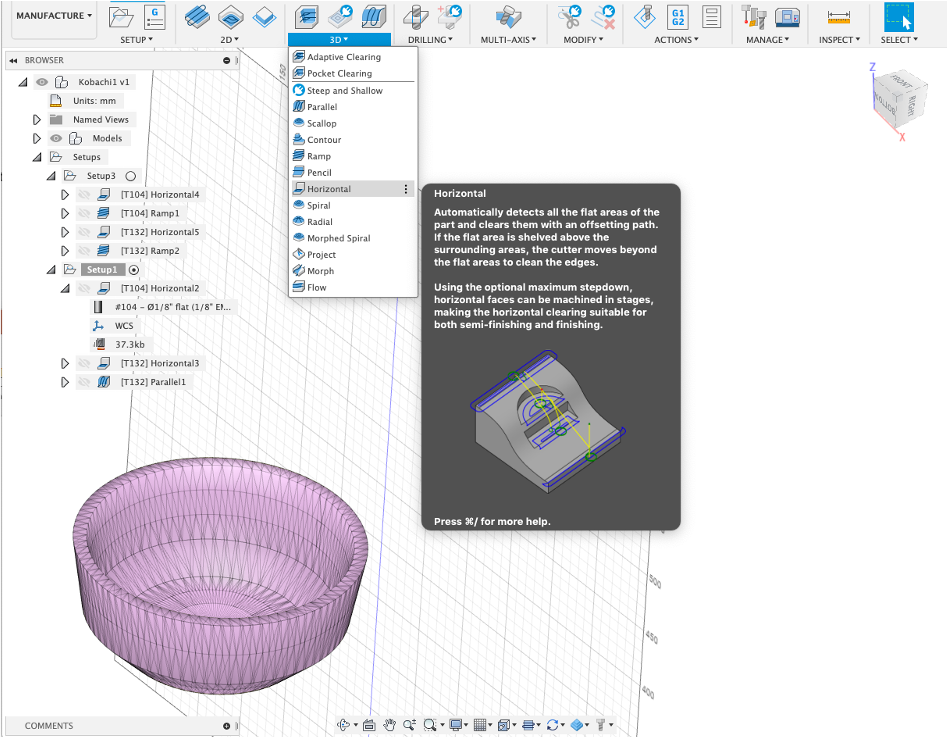Close the 3D dropdown menu header
This screenshot has height=737, width=947.
pyautogui.click(x=339, y=39)
